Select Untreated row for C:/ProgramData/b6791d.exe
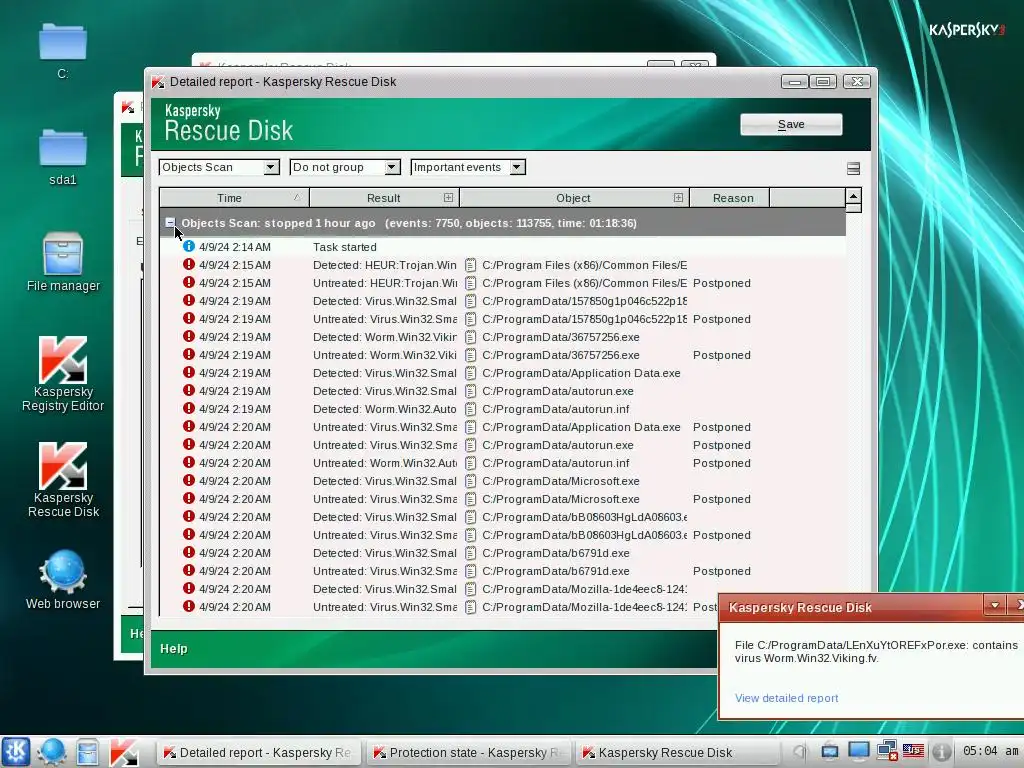The image size is (1024, 768). [x=503, y=570]
